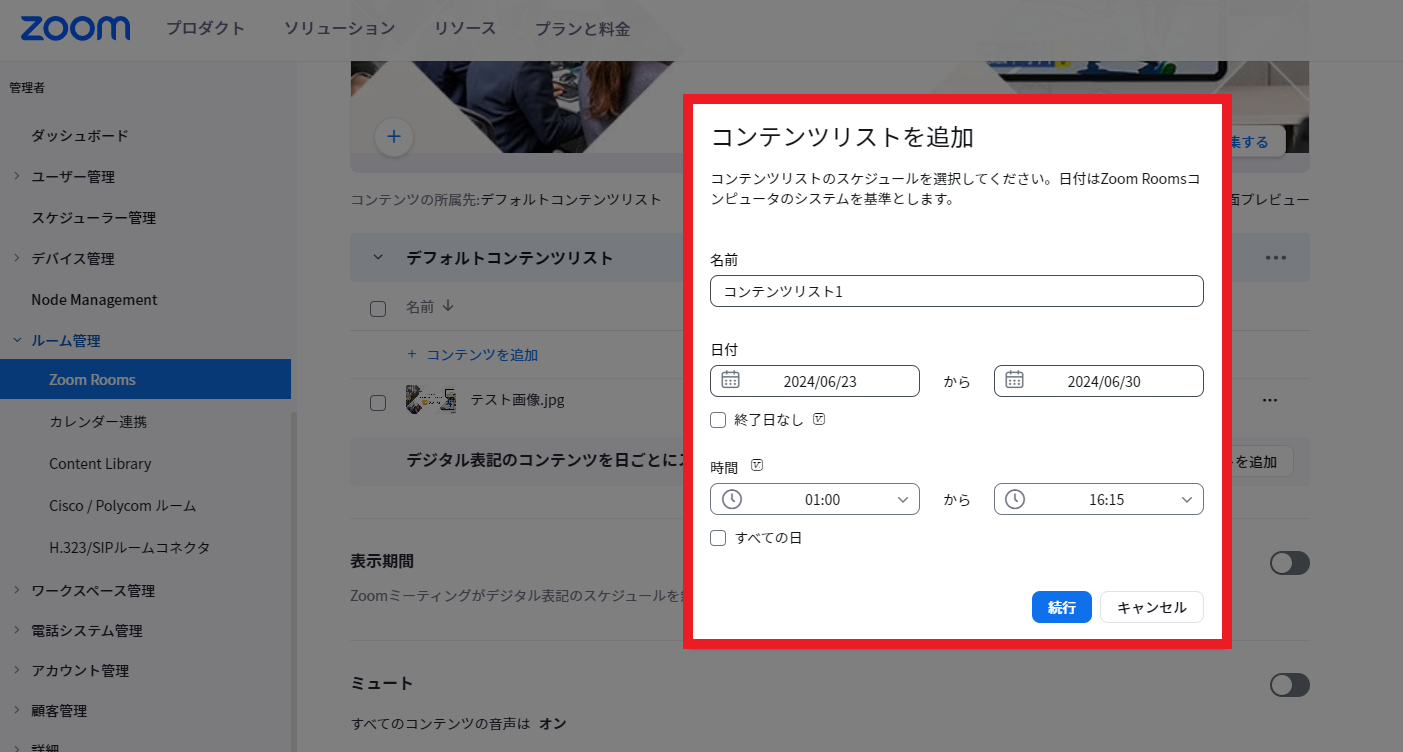
Task: Click the キャンセル button
Action: 1152,607
